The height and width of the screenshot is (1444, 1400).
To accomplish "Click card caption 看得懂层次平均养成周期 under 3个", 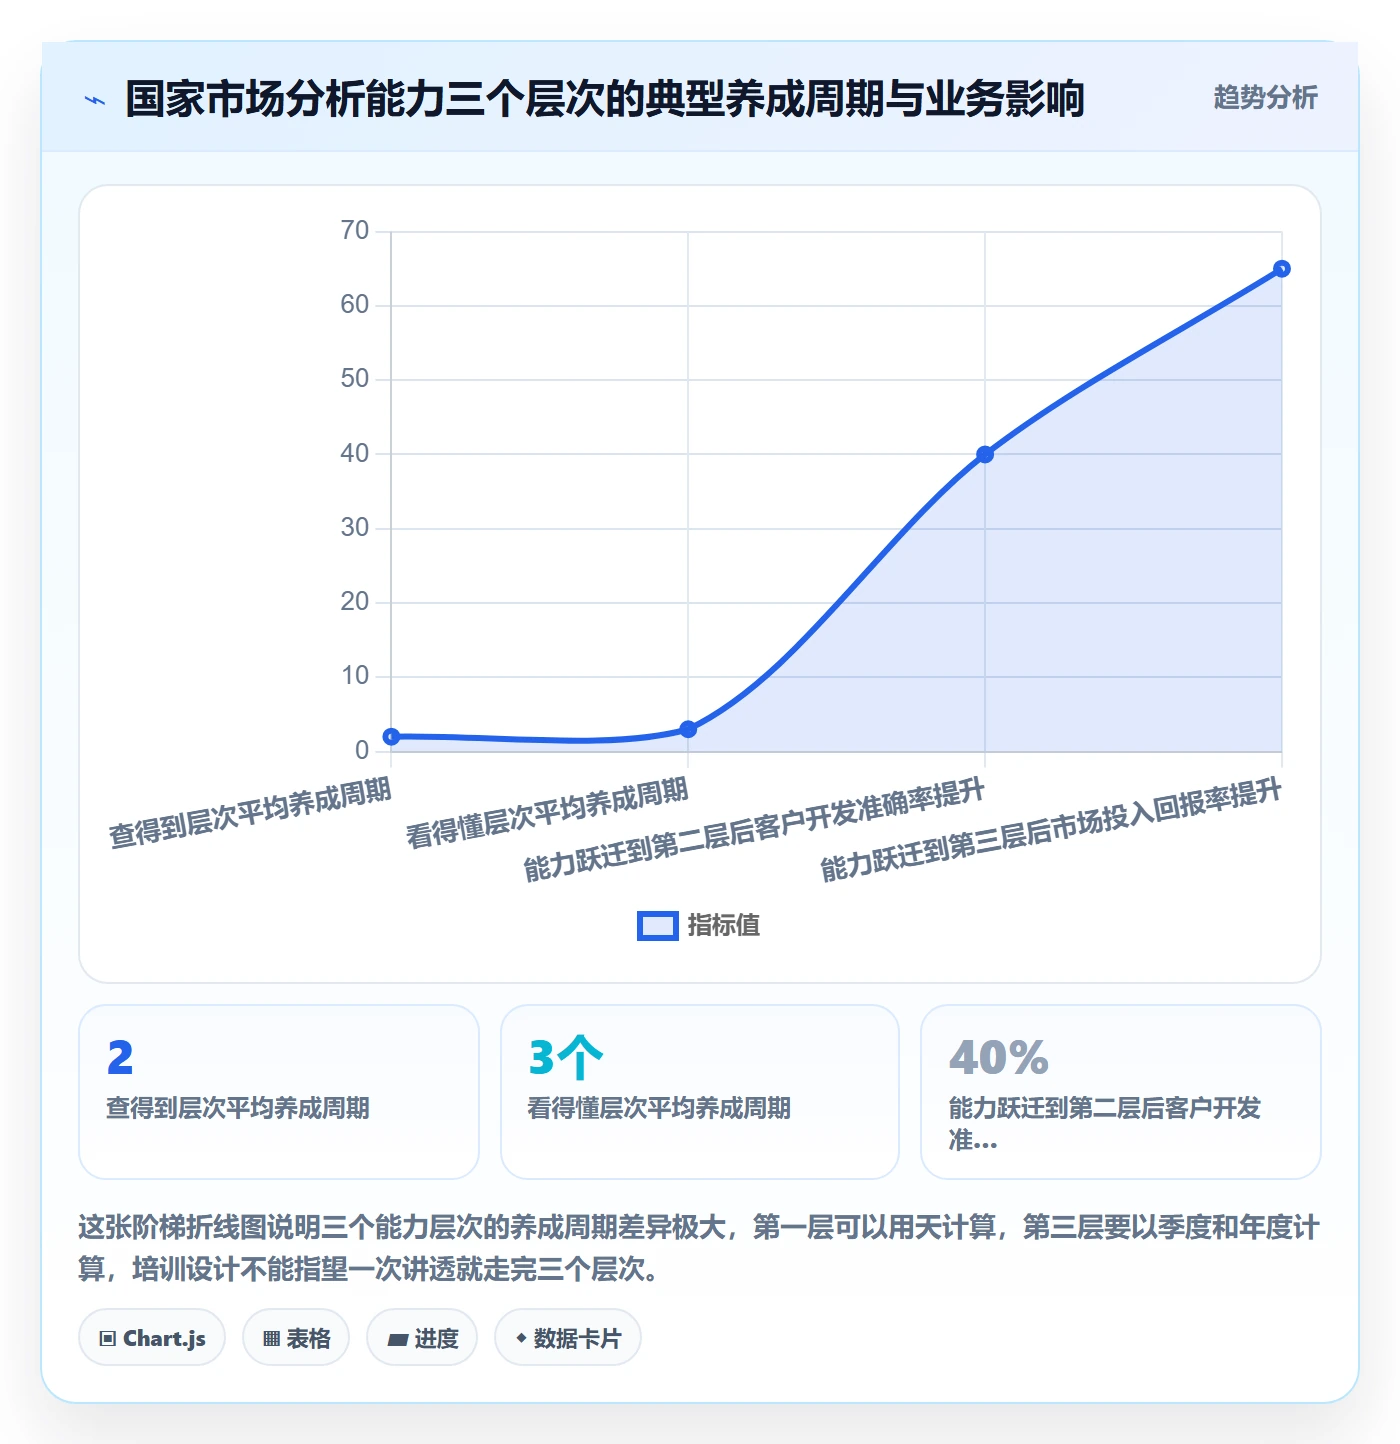I will (x=659, y=1108).
